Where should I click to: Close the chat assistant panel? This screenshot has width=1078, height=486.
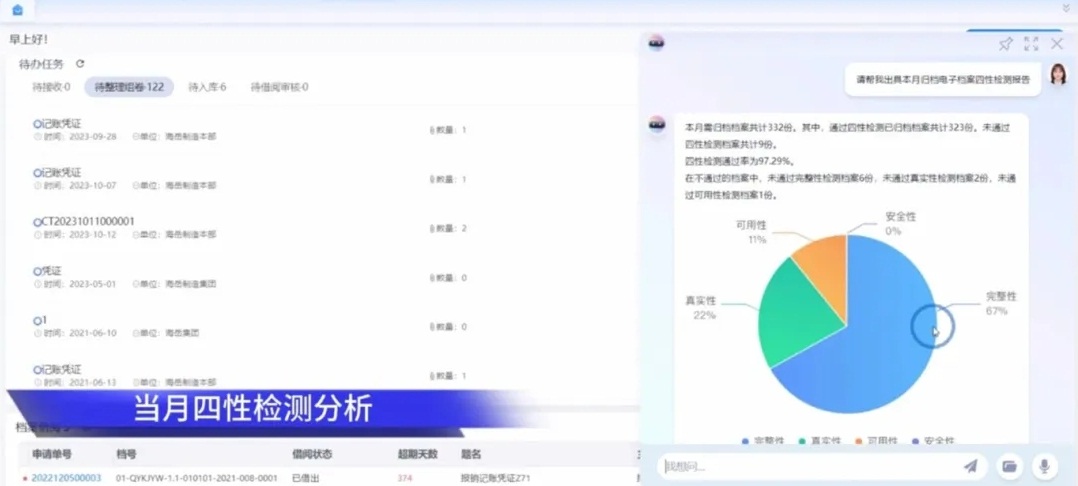(1057, 44)
